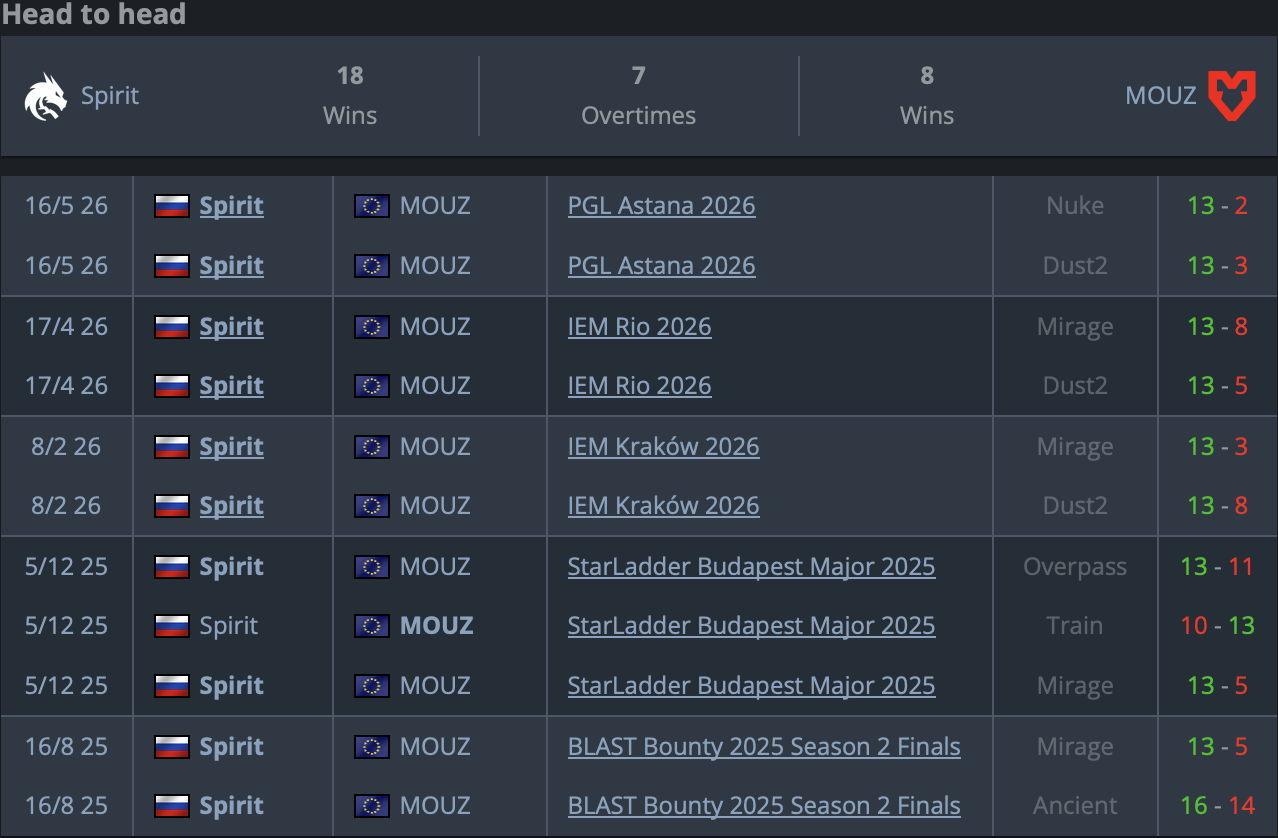The image size is (1278, 838).
Task: Open BLAST Bounty Finals link in Ancient row
Action: point(764,806)
